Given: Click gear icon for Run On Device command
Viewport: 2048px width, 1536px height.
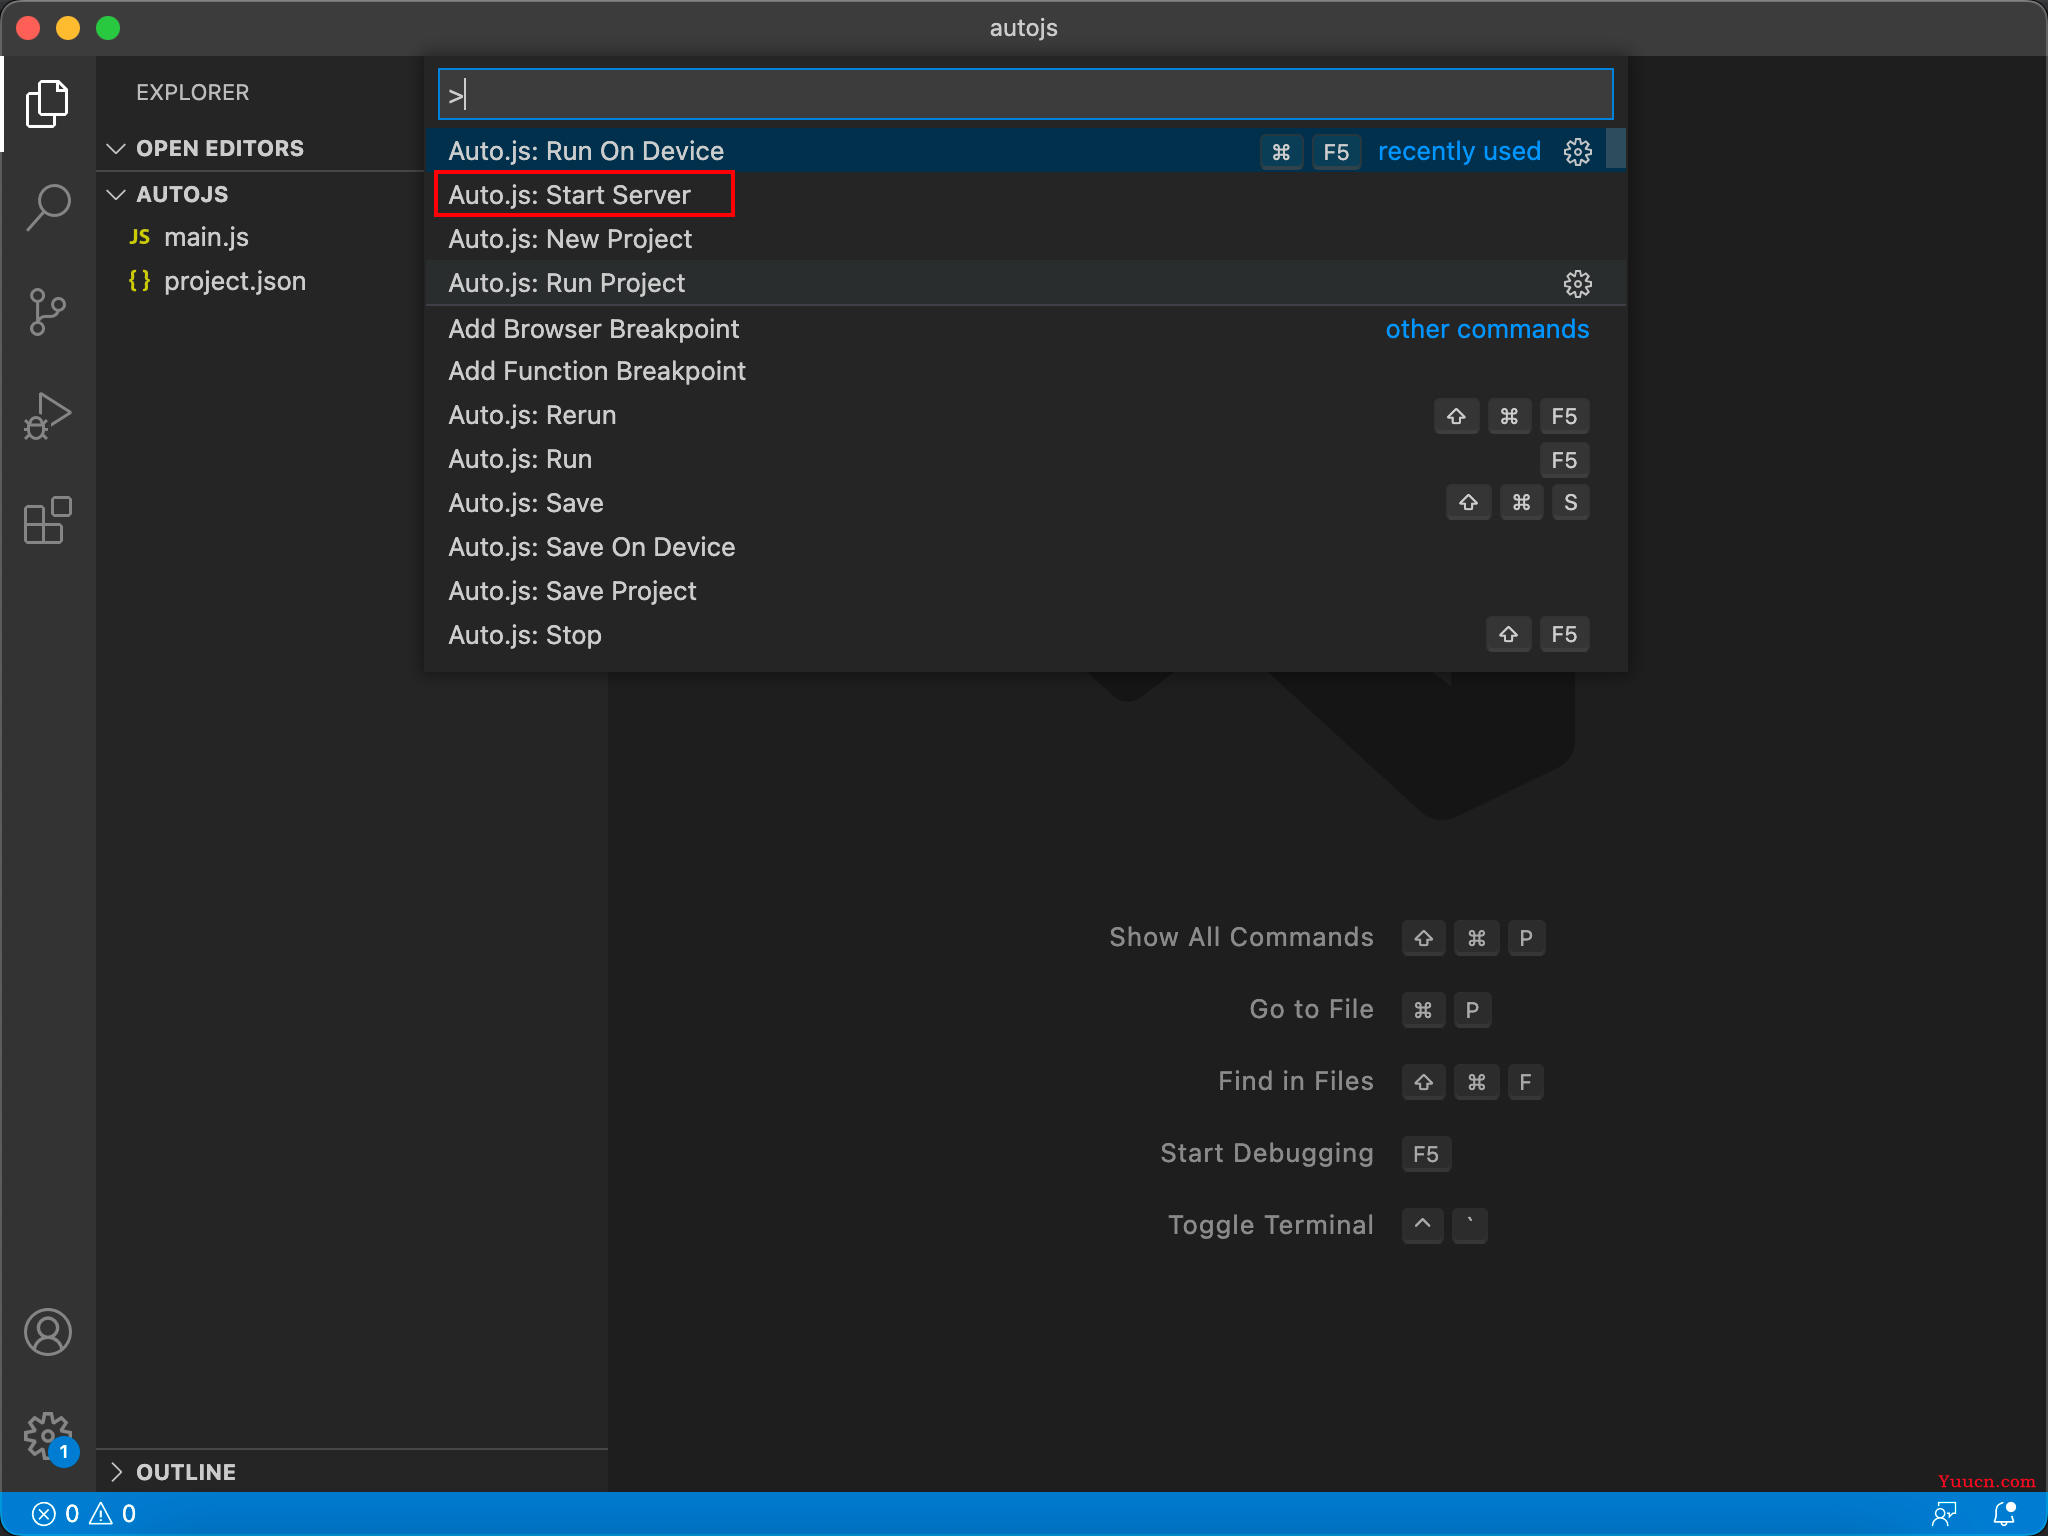Looking at the screenshot, I should (1577, 152).
